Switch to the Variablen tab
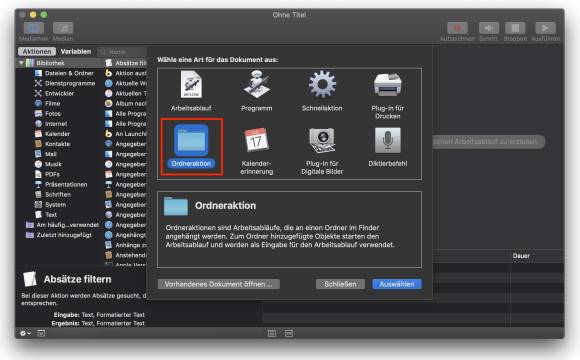Screen dimensions: 580x360 76,51
